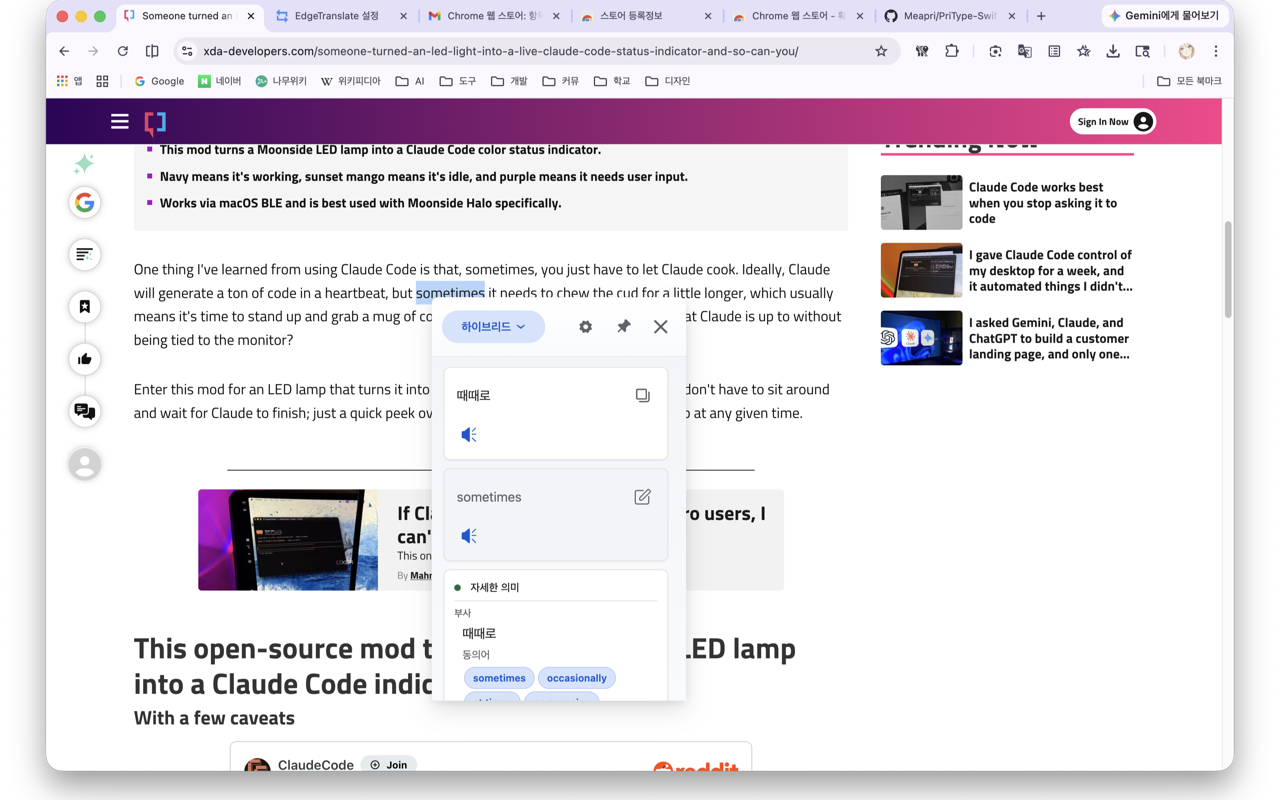This screenshot has width=1280, height=800.
Task: Play pronunciation of source word sometimes
Action: 468,536
